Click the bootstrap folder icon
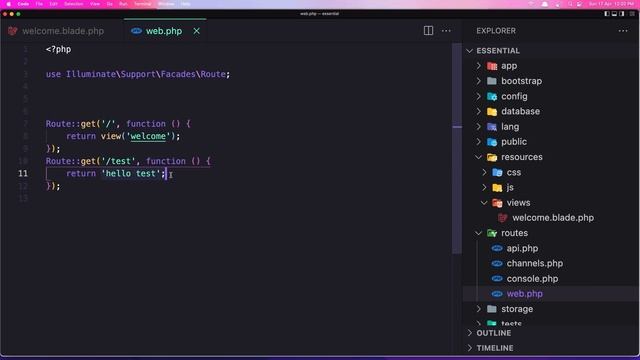This screenshot has width=640, height=360. [492, 81]
